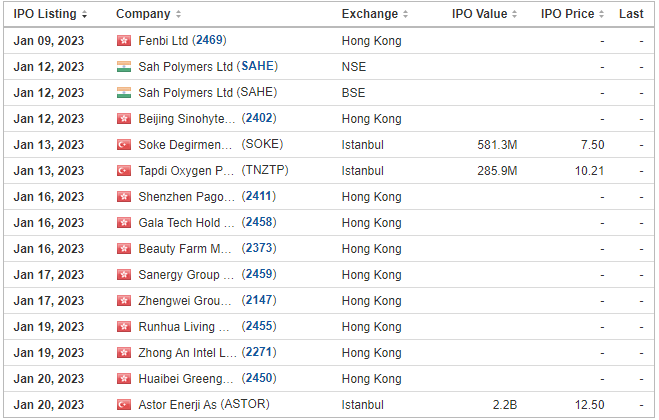The width and height of the screenshot is (659, 420).
Task: Select Istanbul exchange on Astor Enerji row
Action: (363, 405)
